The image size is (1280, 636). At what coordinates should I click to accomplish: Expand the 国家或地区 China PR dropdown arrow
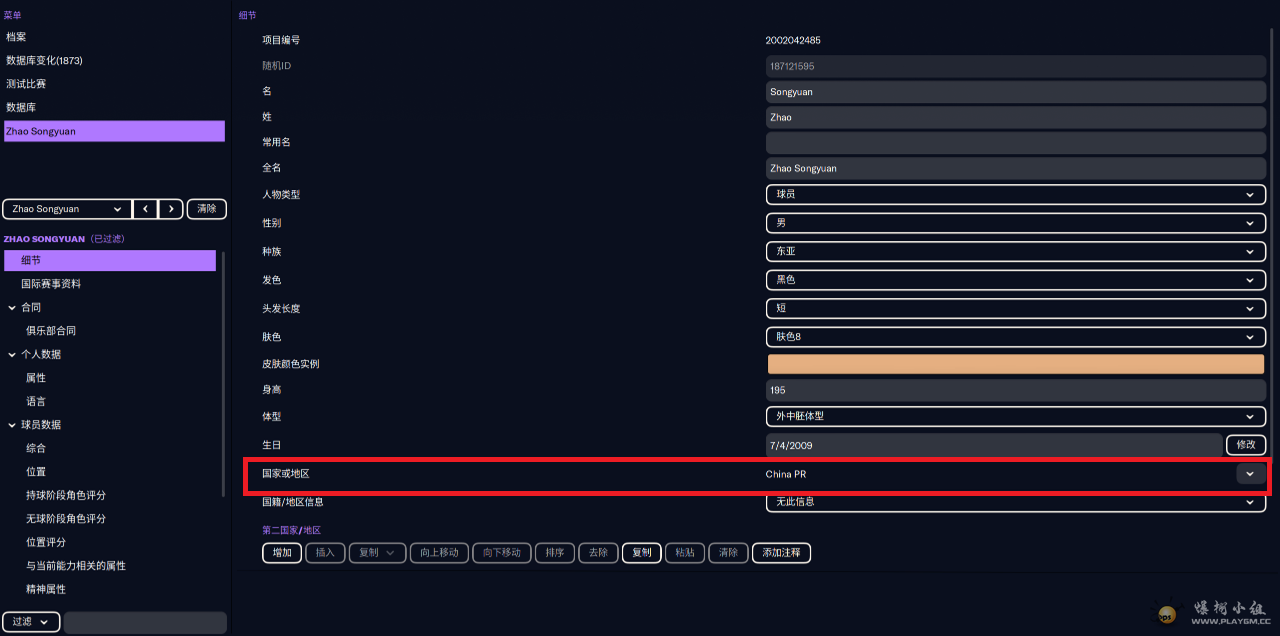pyautogui.click(x=1250, y=474)
